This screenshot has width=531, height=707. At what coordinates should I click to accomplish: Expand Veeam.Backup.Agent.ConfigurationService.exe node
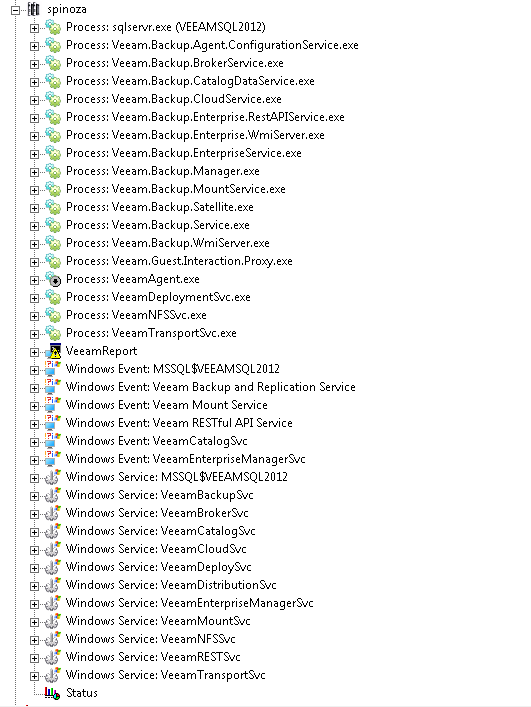pyautogui.click(x=34, y=46)
